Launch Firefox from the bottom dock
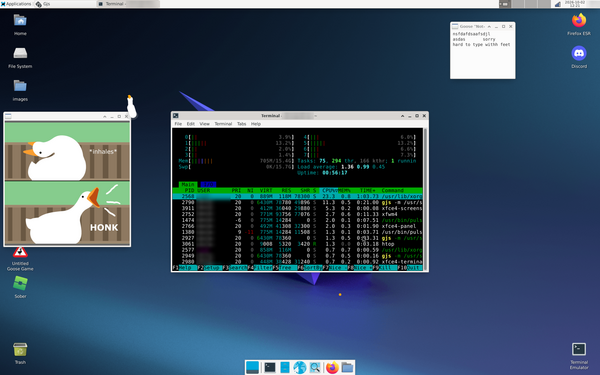 point(332,367)
